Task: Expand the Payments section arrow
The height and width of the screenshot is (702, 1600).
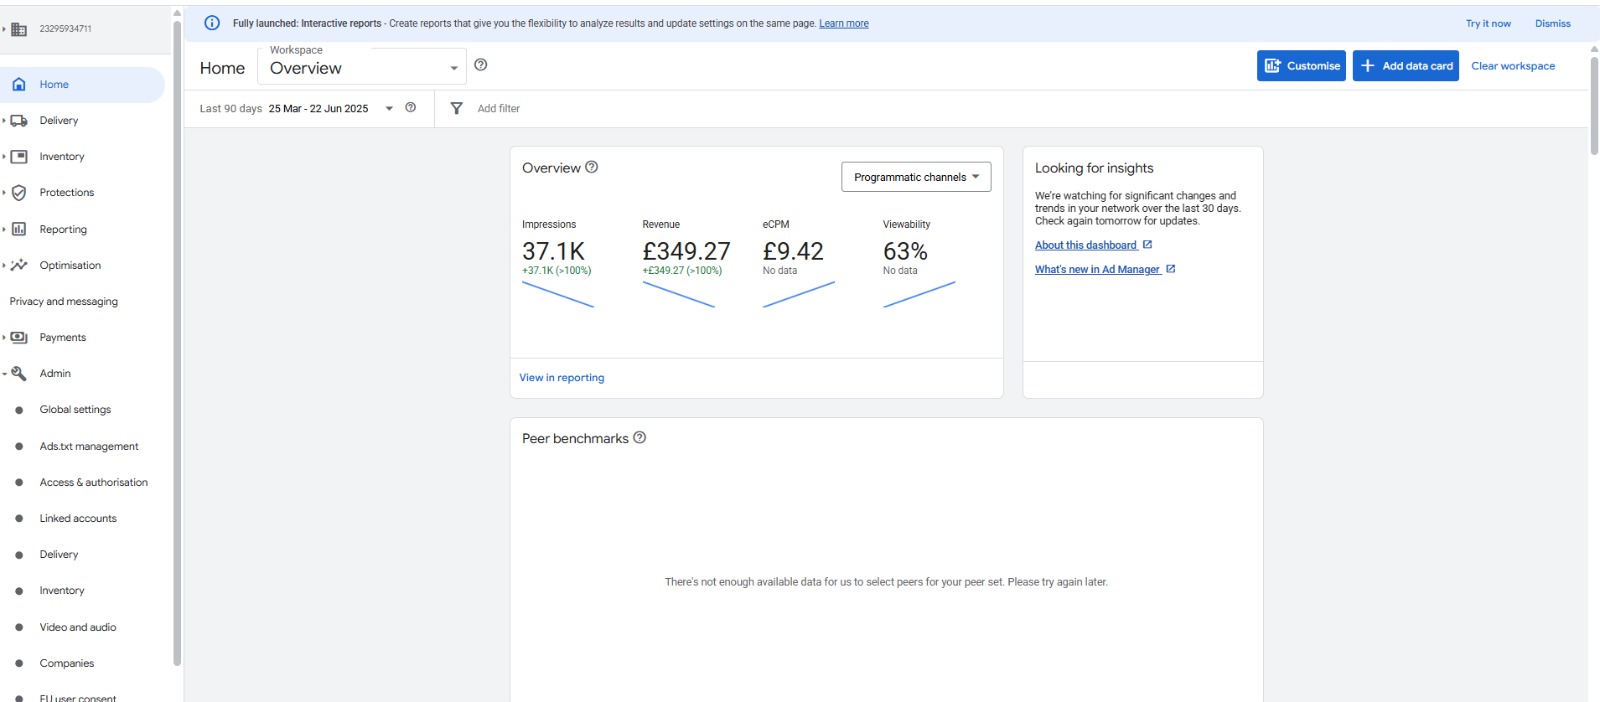Action: [4, 338]
